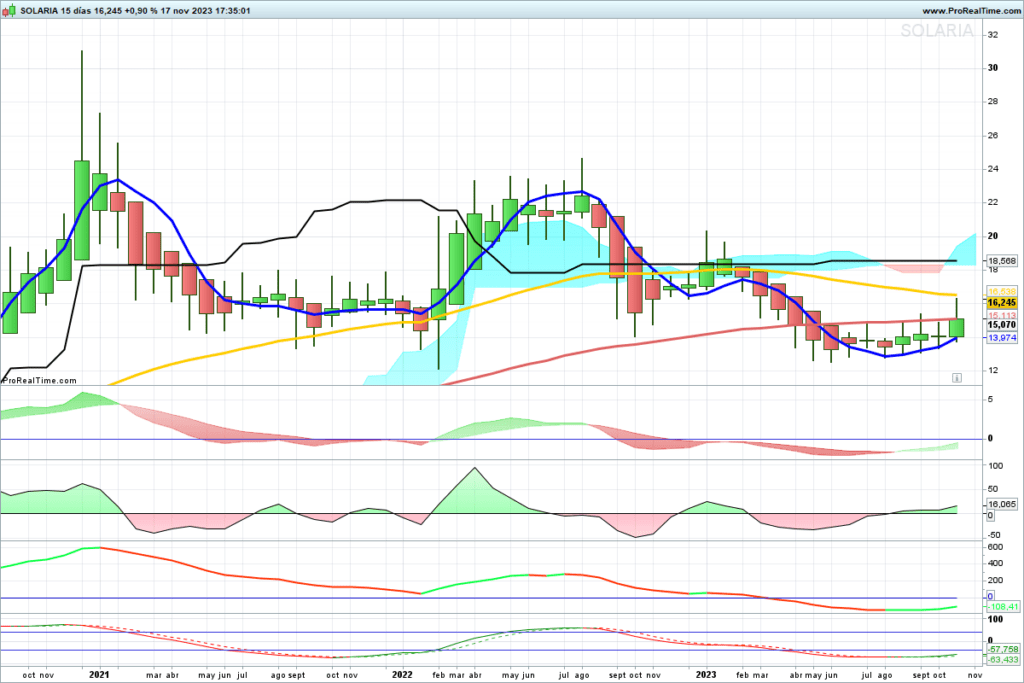
Task: Select the yellow 16,245 current price label
Action: pos(1001,302)
